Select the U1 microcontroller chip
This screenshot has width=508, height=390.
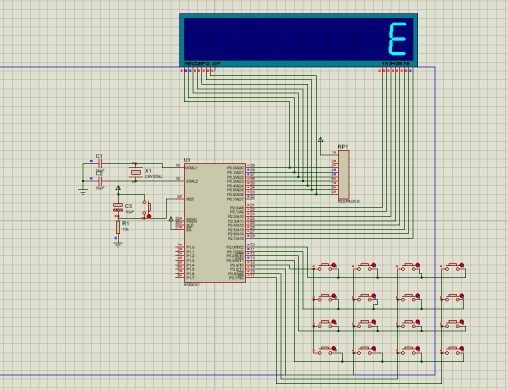[215, 223]
